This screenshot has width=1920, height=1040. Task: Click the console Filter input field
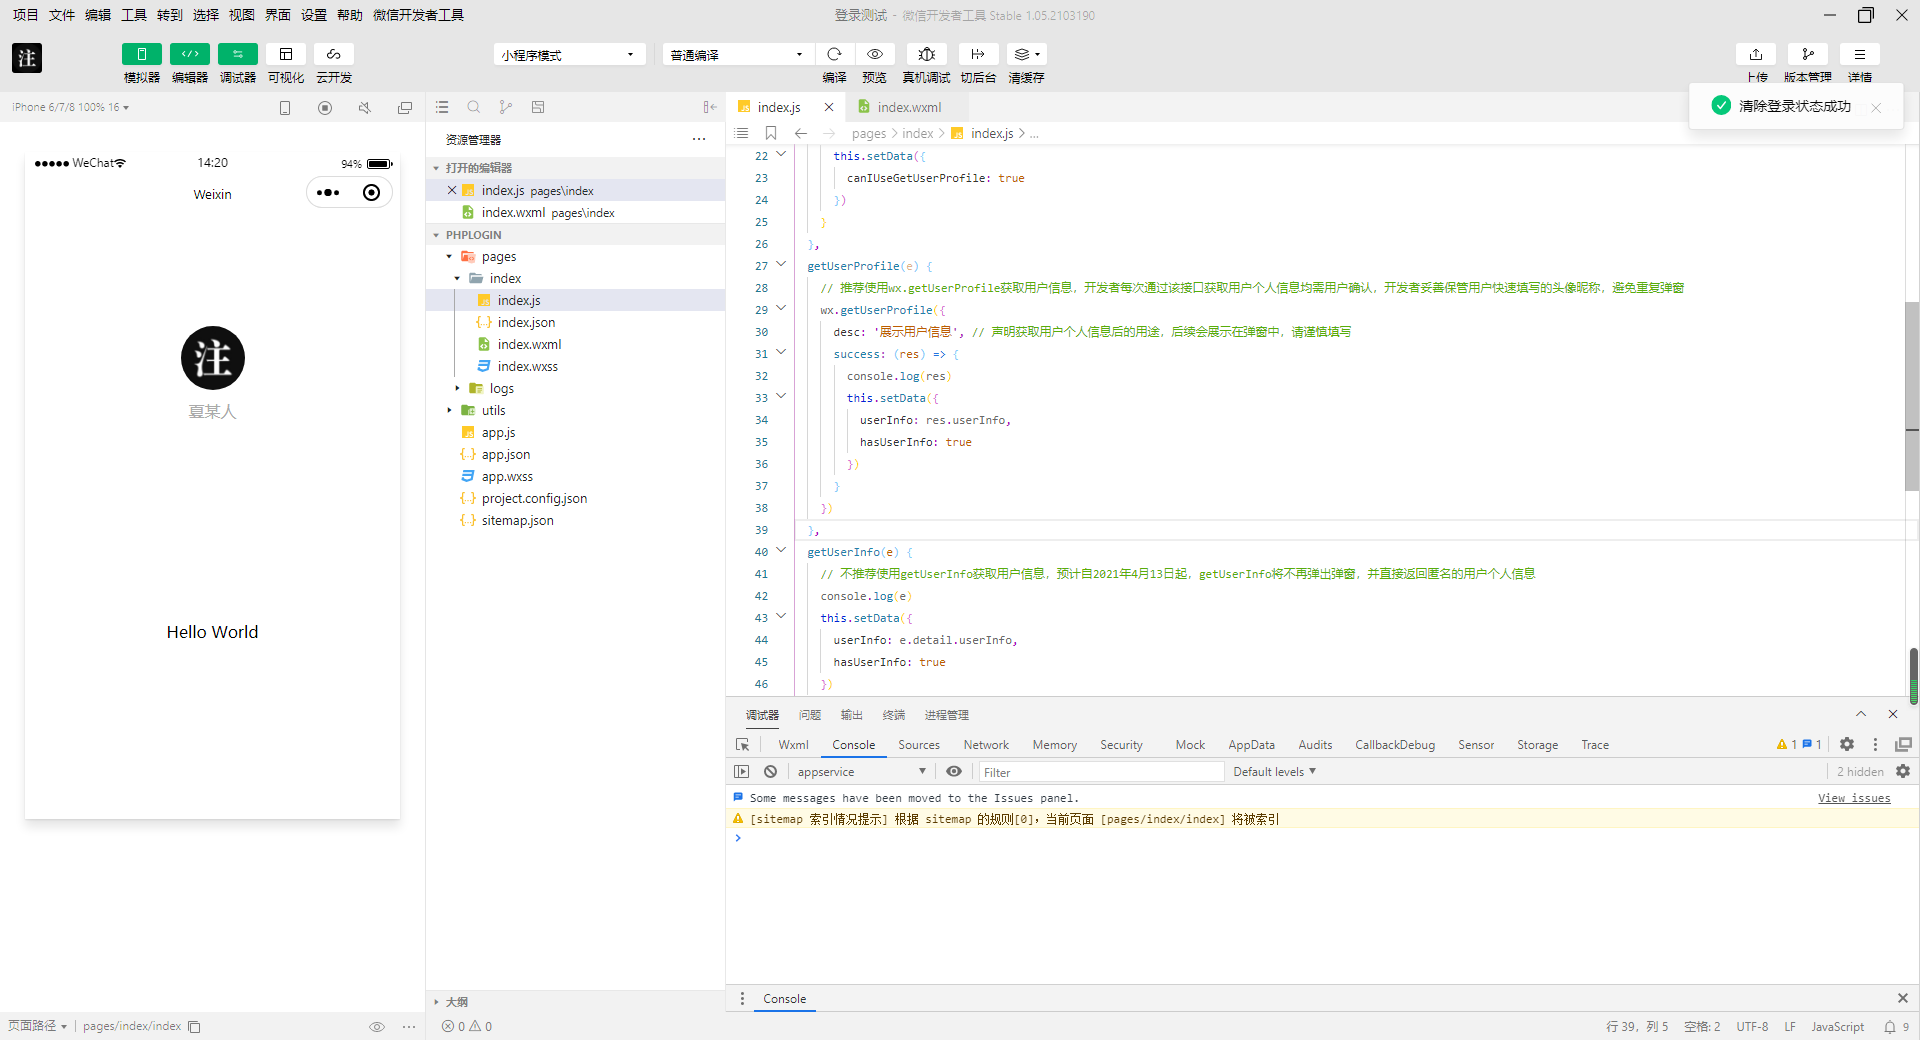(x=1100, y=772)
